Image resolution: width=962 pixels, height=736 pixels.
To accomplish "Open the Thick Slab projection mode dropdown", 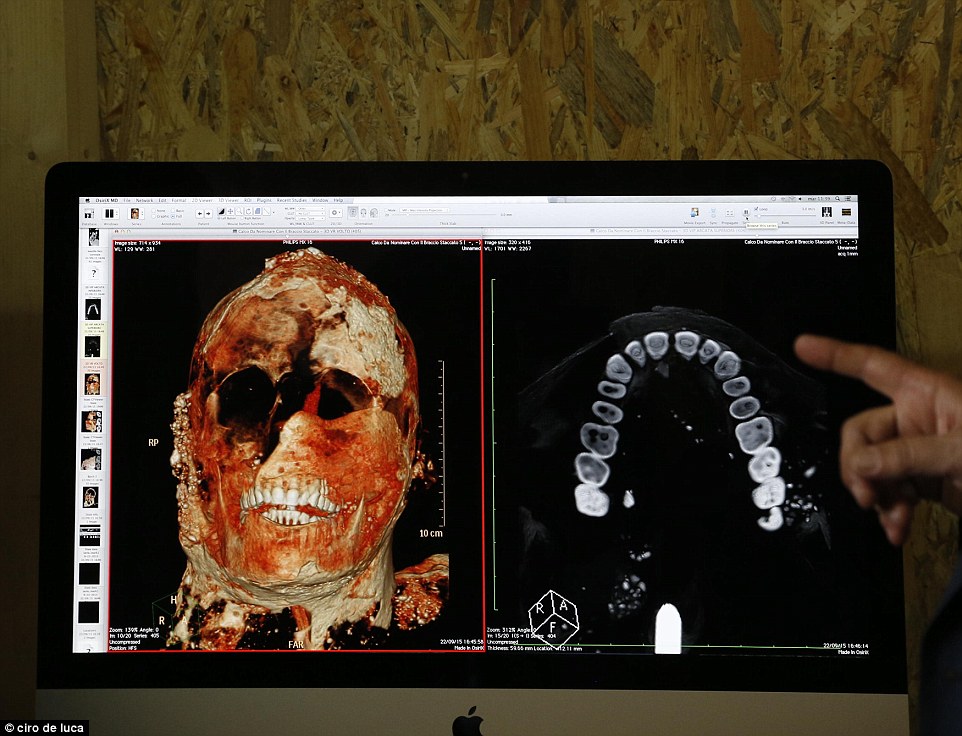I will coord(425,210).
